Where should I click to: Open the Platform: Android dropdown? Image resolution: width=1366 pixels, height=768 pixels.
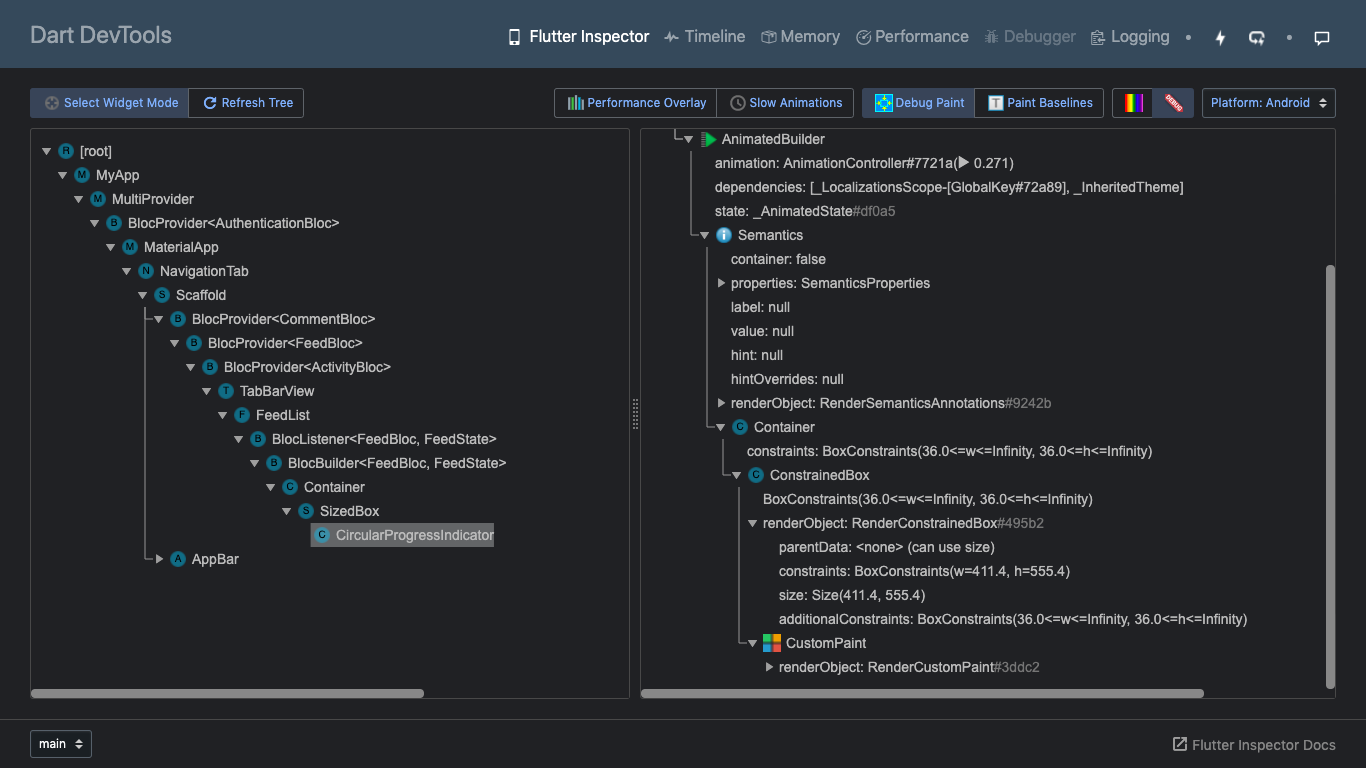click(x=1268, y=102)
